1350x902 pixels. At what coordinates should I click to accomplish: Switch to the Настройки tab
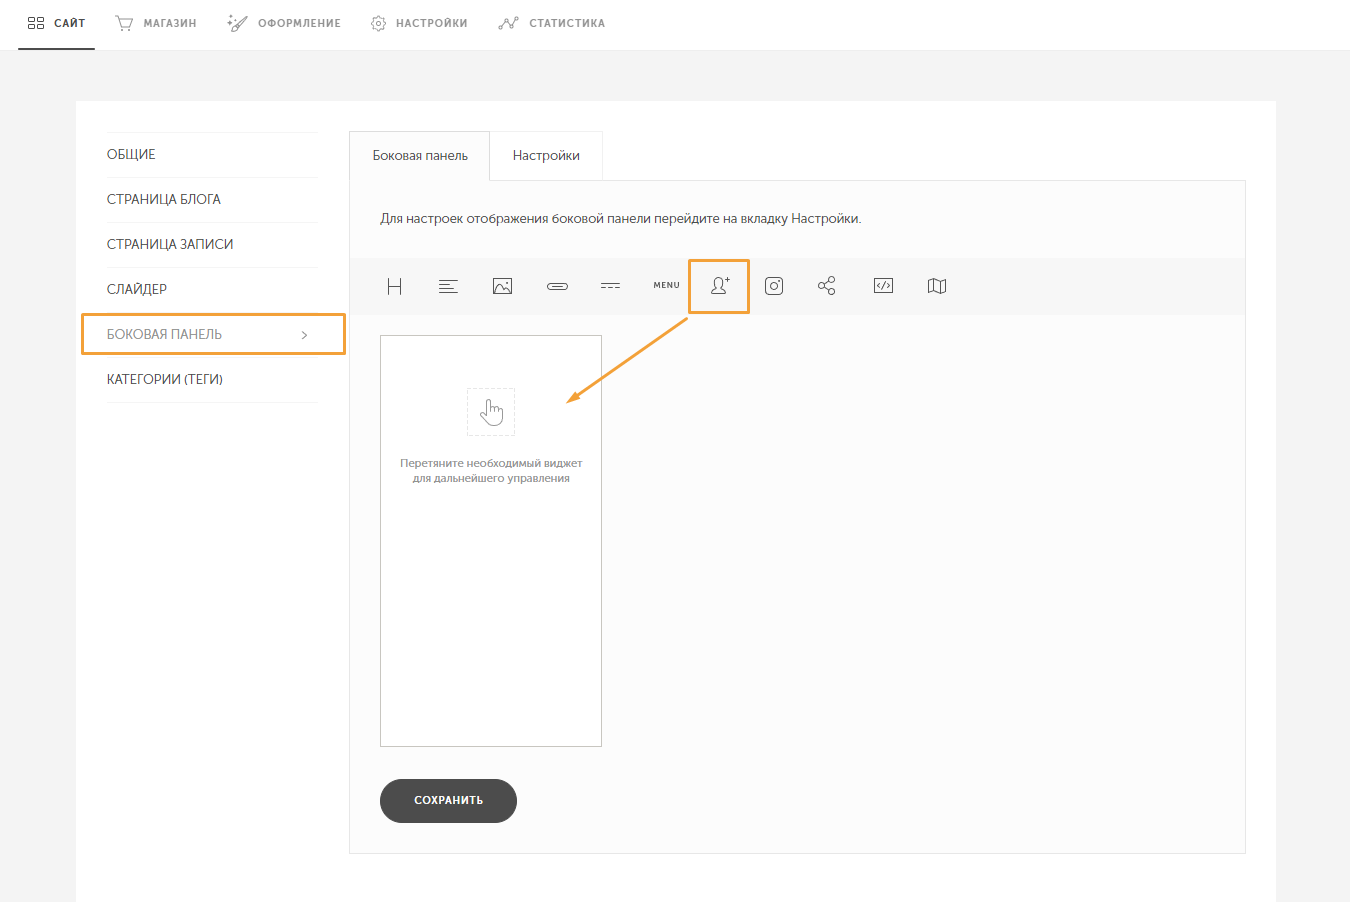(546, 156)
